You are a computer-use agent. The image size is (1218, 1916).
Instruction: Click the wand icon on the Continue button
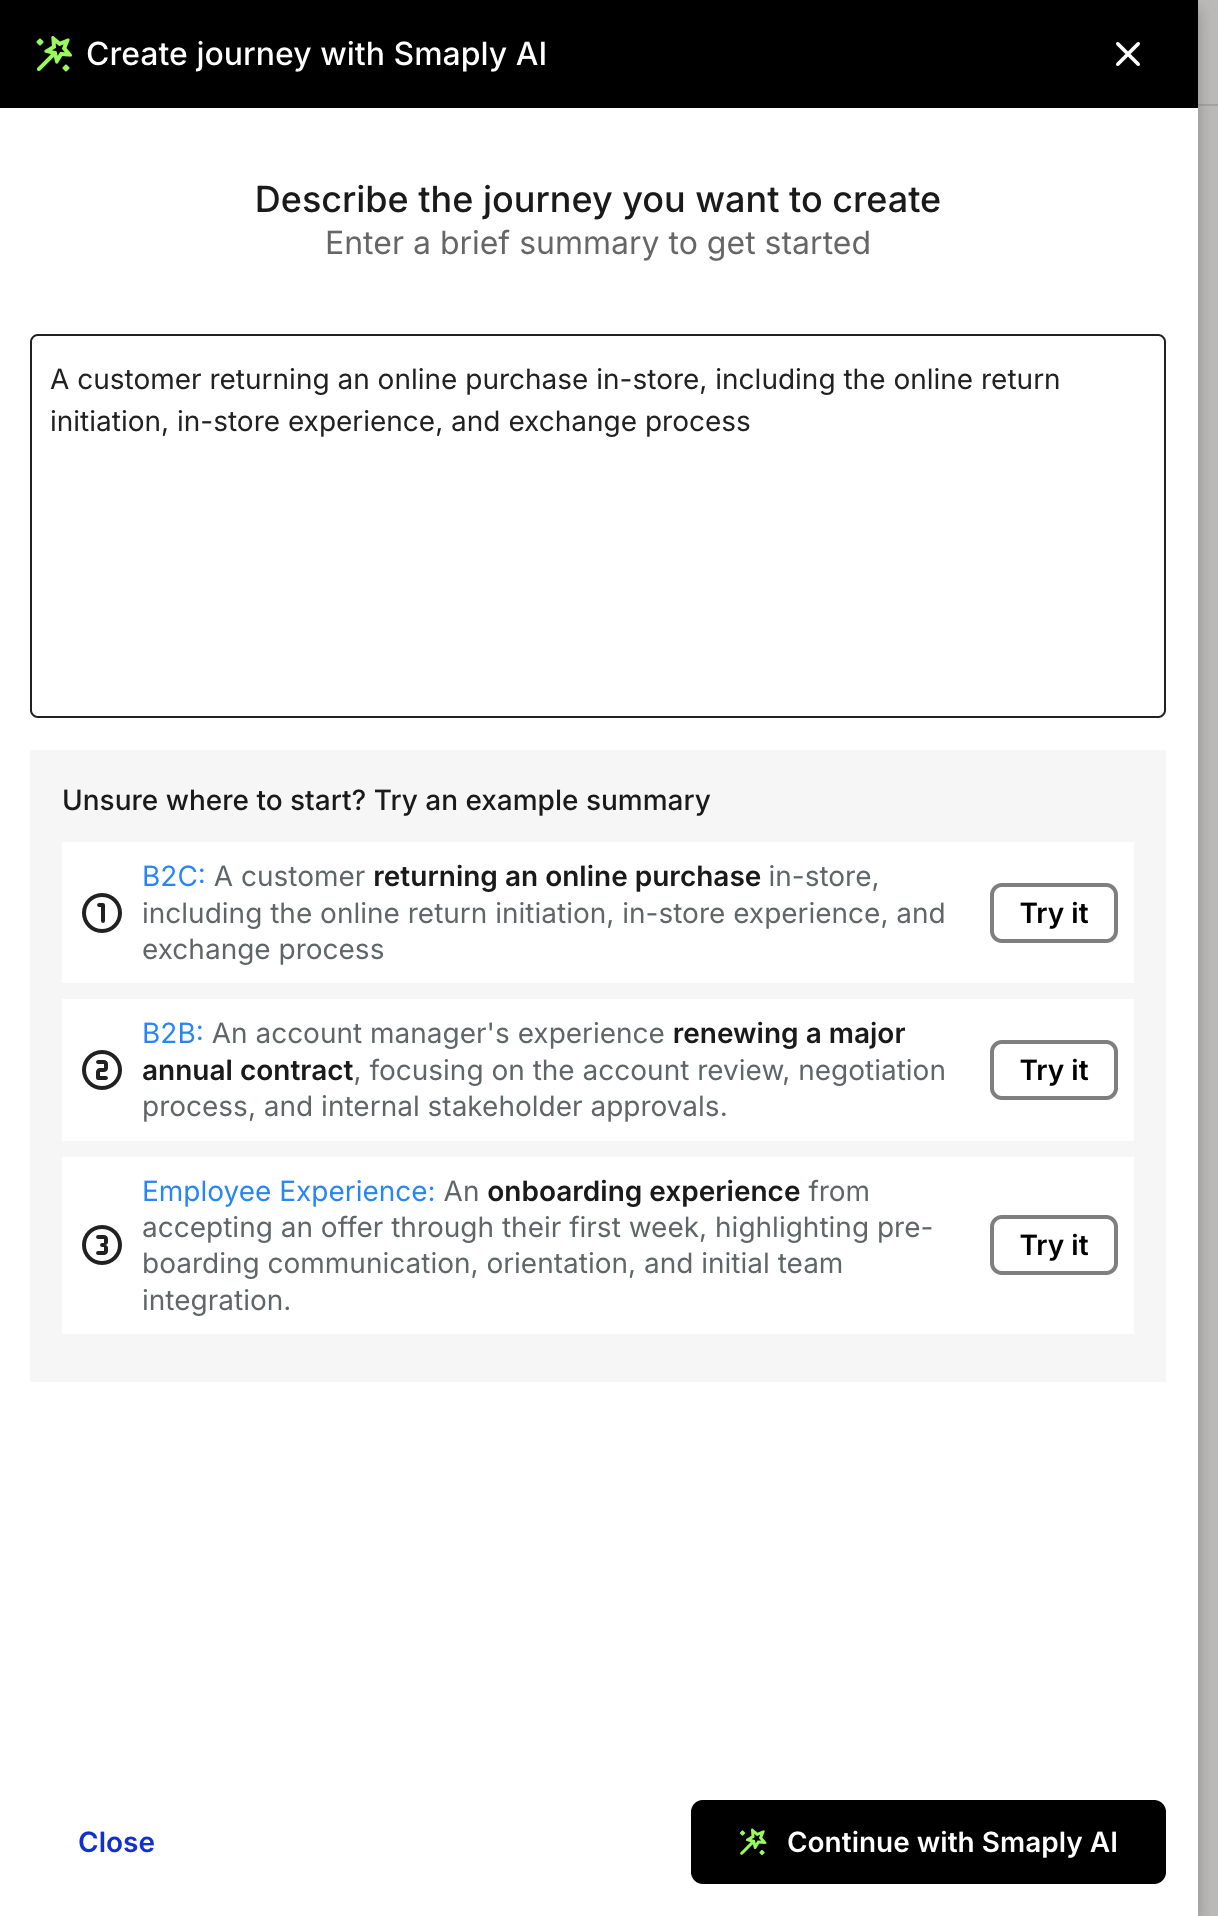(753, 1842)
